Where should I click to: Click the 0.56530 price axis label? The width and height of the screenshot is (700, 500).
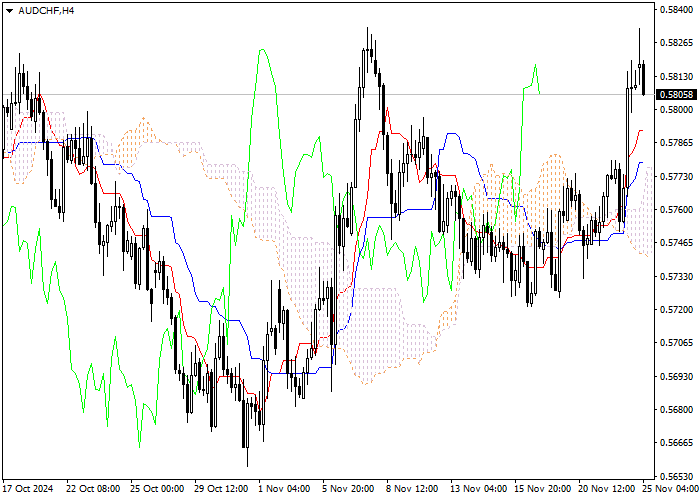pyautogui.click(x=676, y=476)
